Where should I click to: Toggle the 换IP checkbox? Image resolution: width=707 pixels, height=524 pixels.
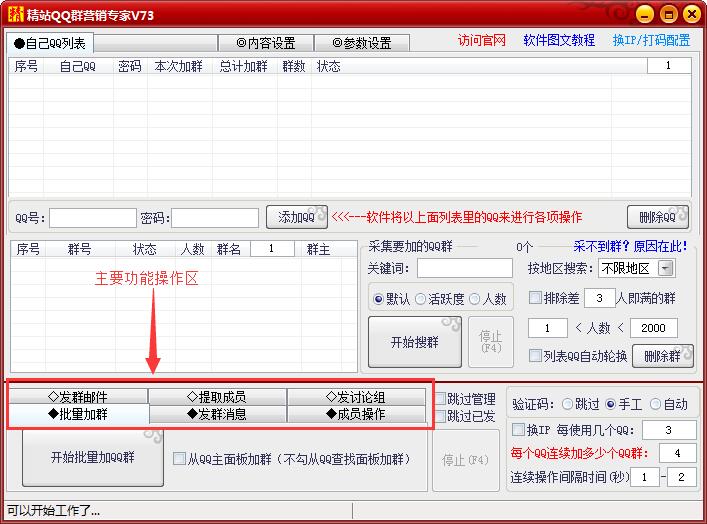pos(518,429)
